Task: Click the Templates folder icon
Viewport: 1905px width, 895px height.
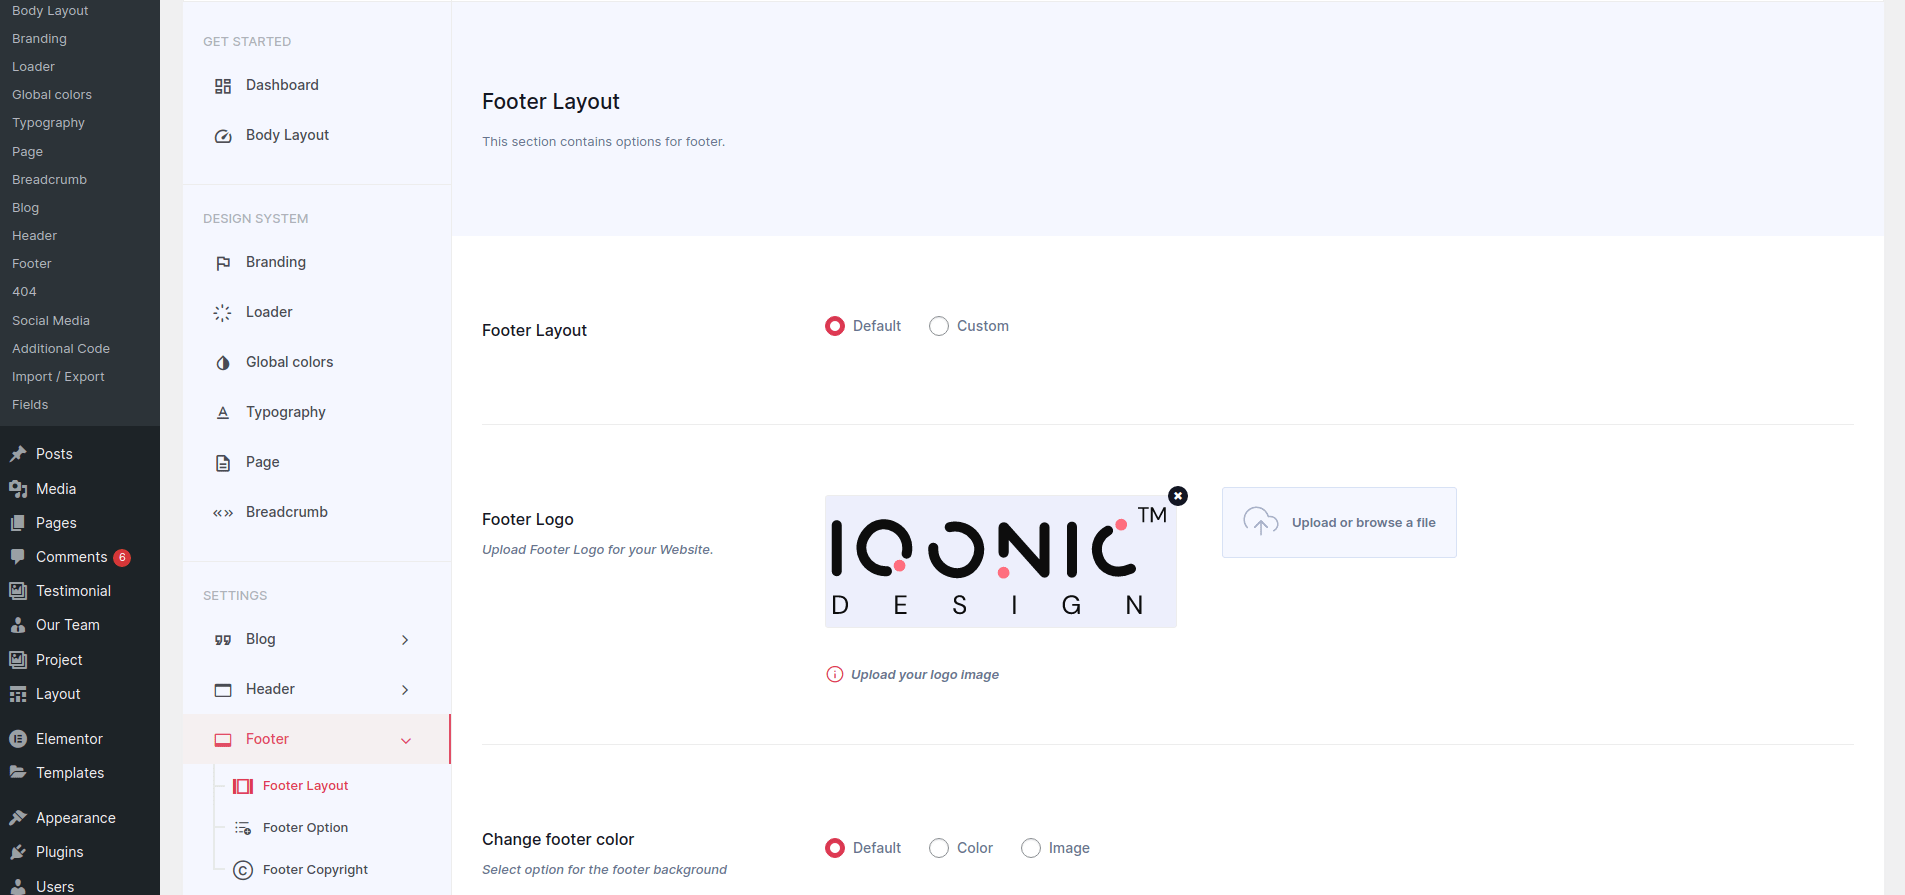Action: [18, 773]
